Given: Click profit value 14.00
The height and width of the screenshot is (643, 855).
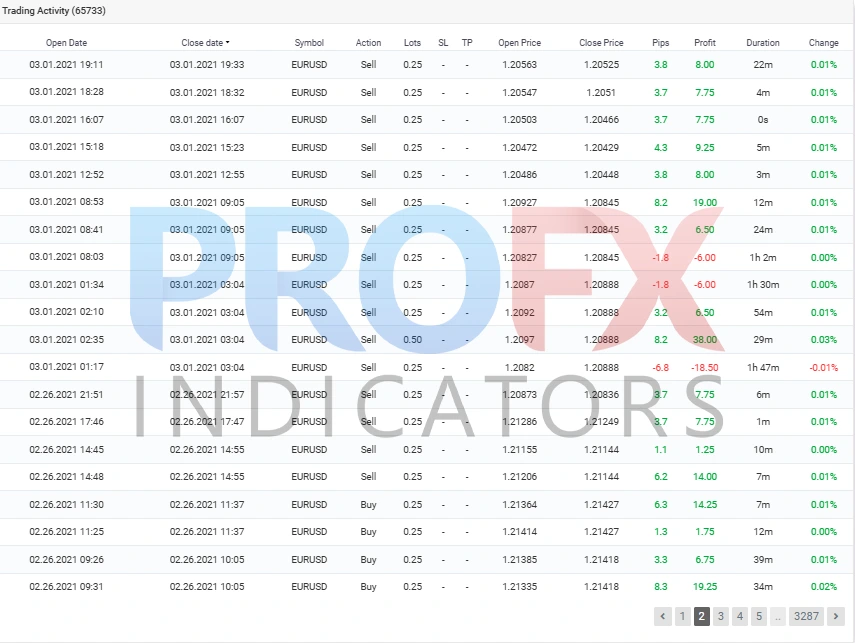Looking at the screenshot, I should [705, 477].
